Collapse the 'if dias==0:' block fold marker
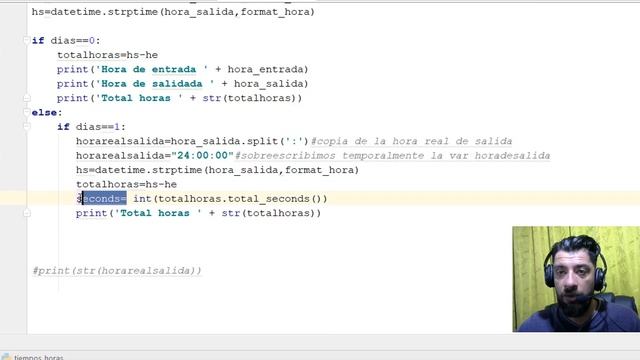This screenshot has width=640, height=360. tap(27, 40)
